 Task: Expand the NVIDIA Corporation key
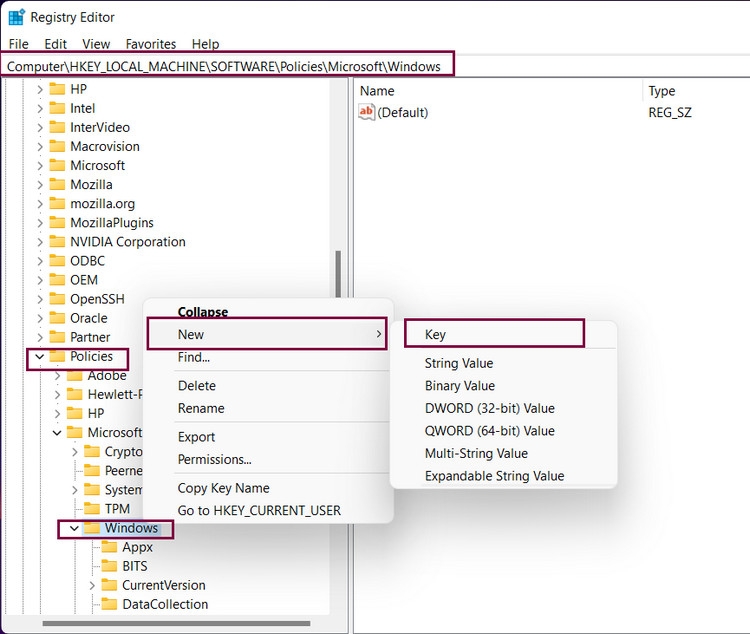(x=40, y=243)
